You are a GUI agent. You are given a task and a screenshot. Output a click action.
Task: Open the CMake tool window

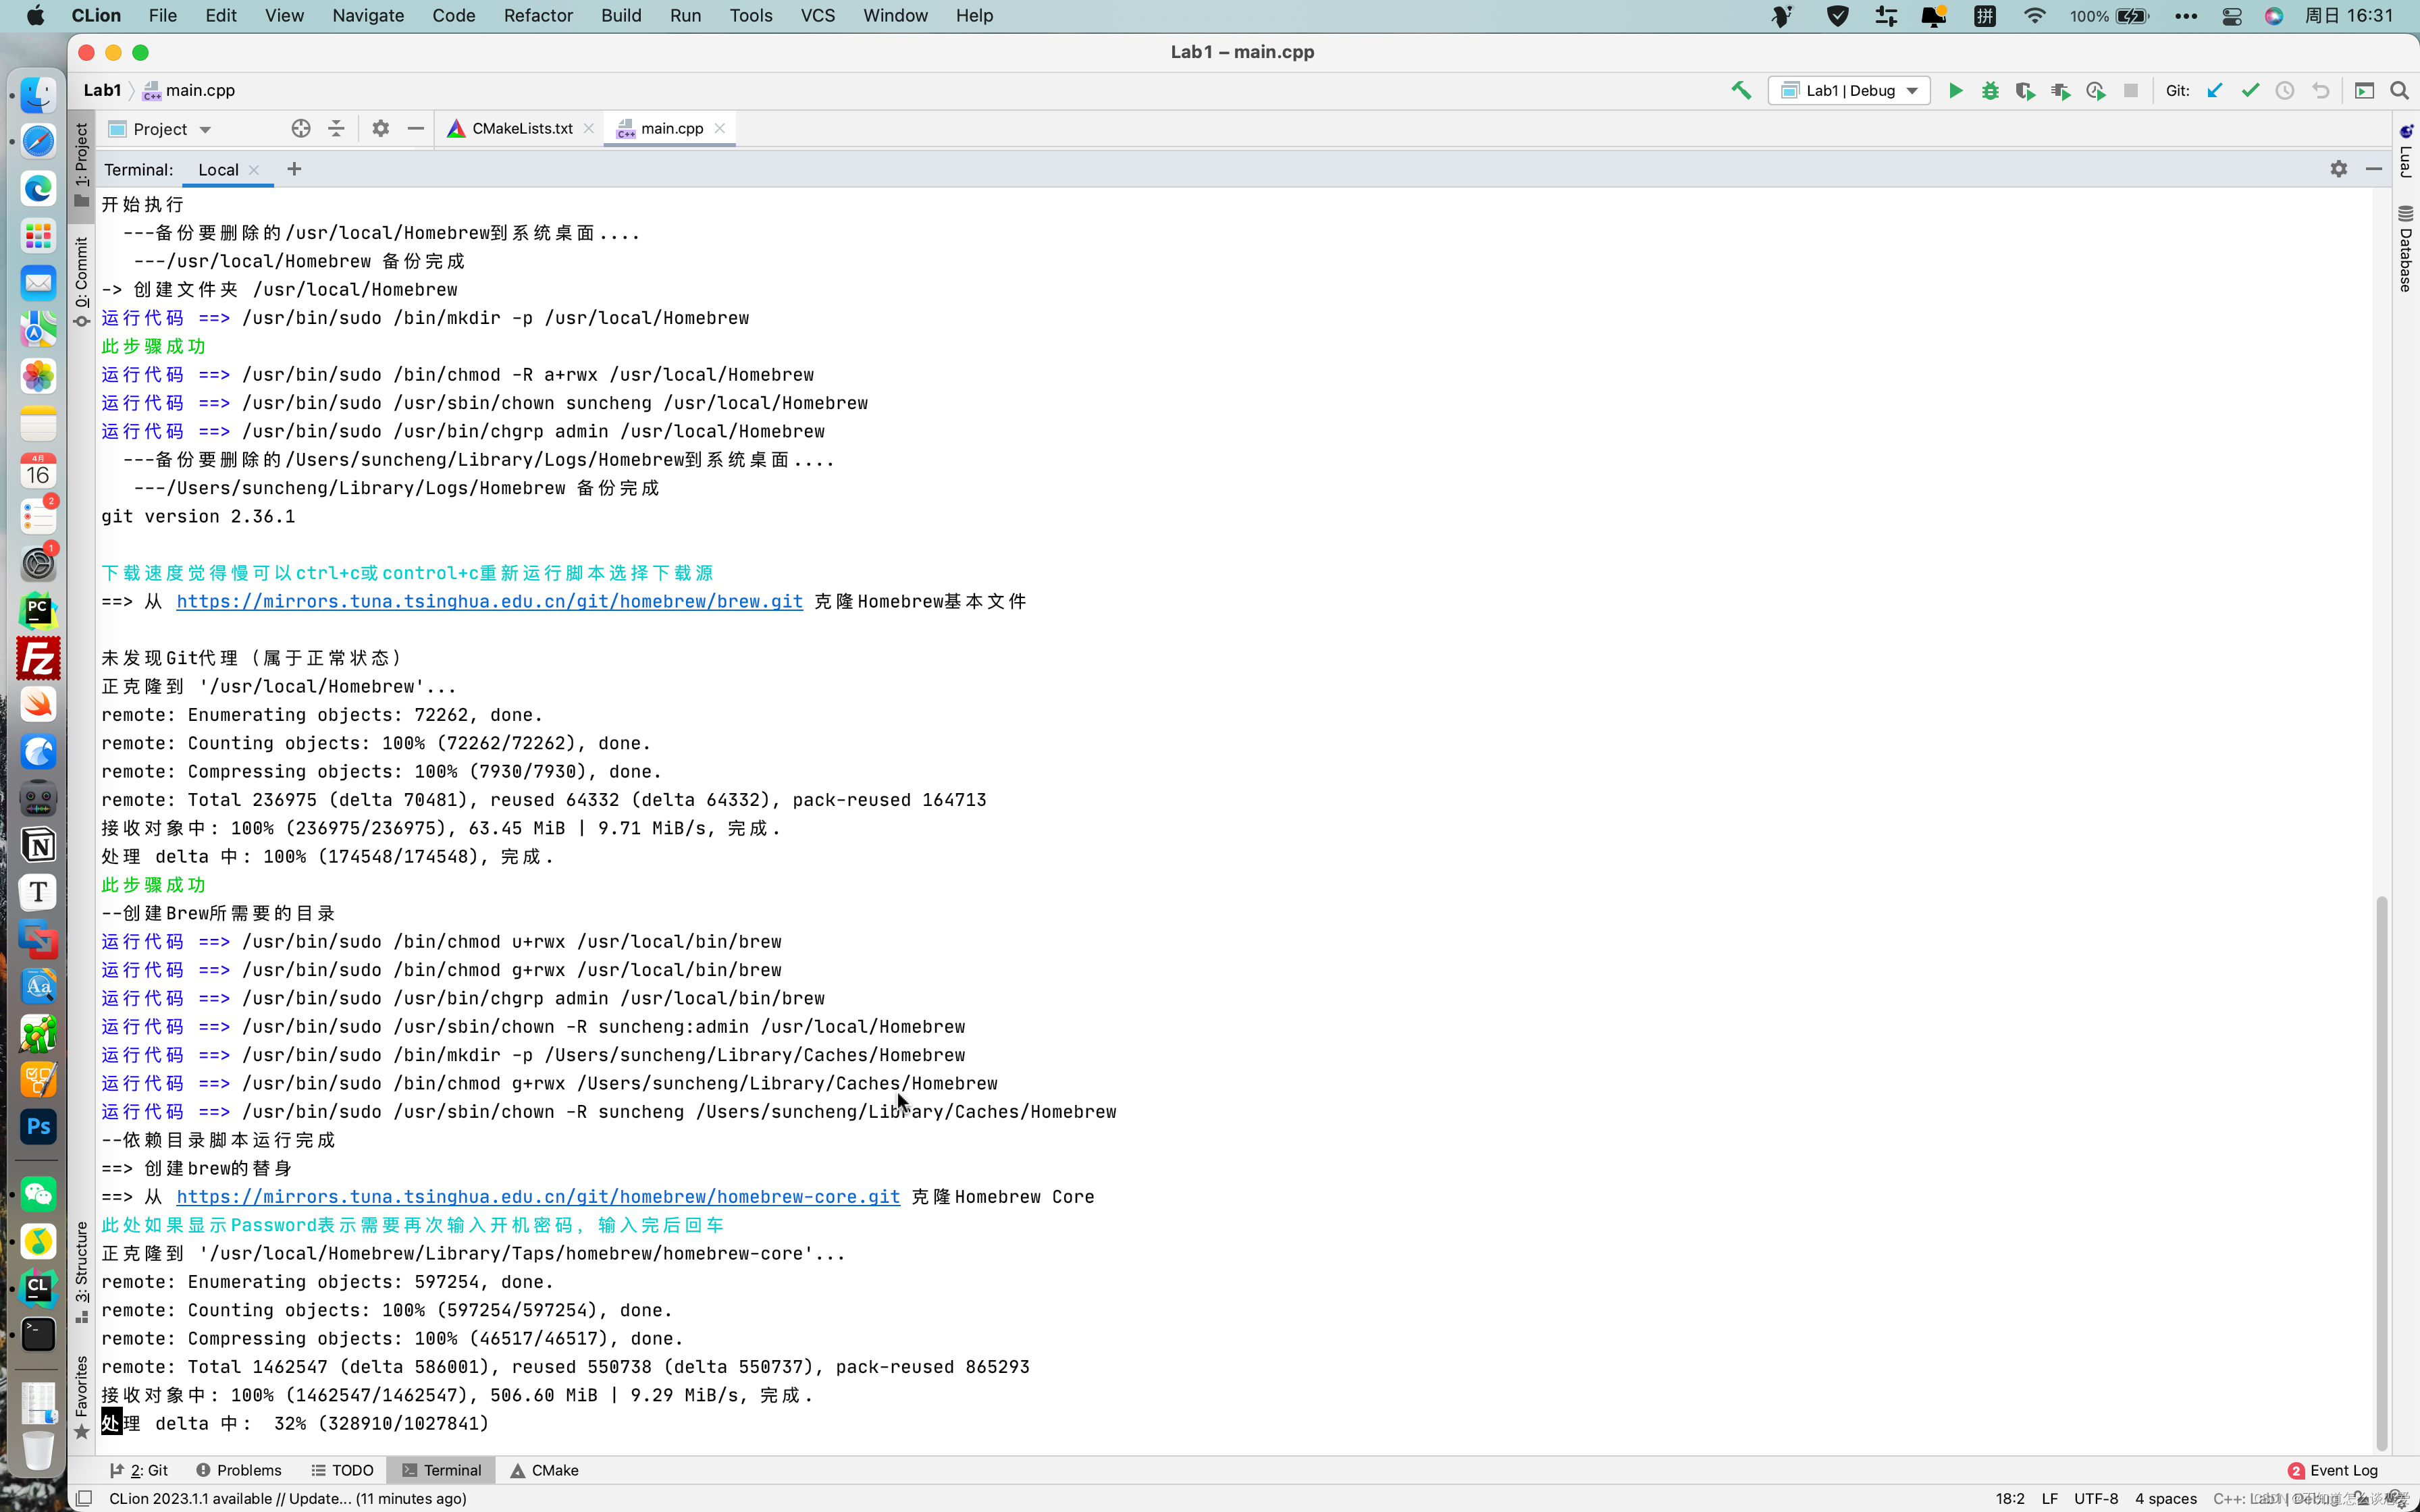[545, 1470]
